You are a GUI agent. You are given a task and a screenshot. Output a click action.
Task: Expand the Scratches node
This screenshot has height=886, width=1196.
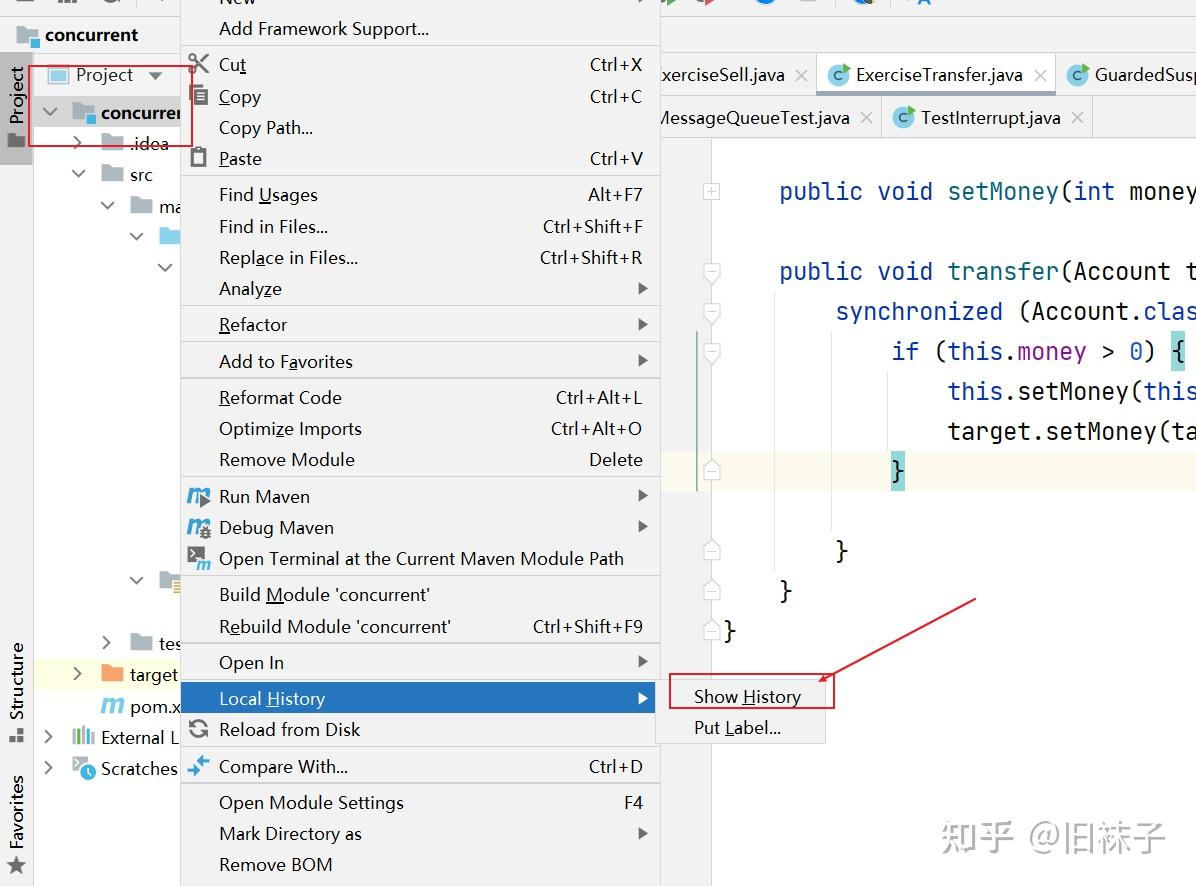tap(49, 767)
